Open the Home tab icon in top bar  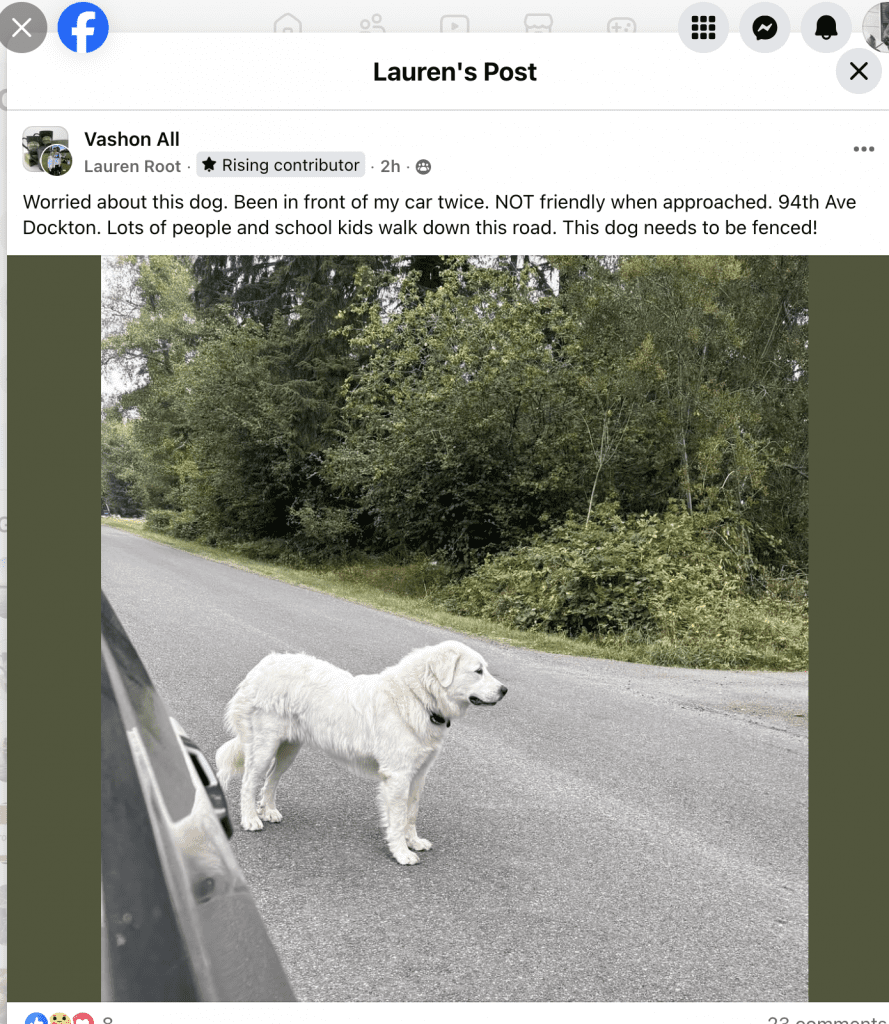288,25
